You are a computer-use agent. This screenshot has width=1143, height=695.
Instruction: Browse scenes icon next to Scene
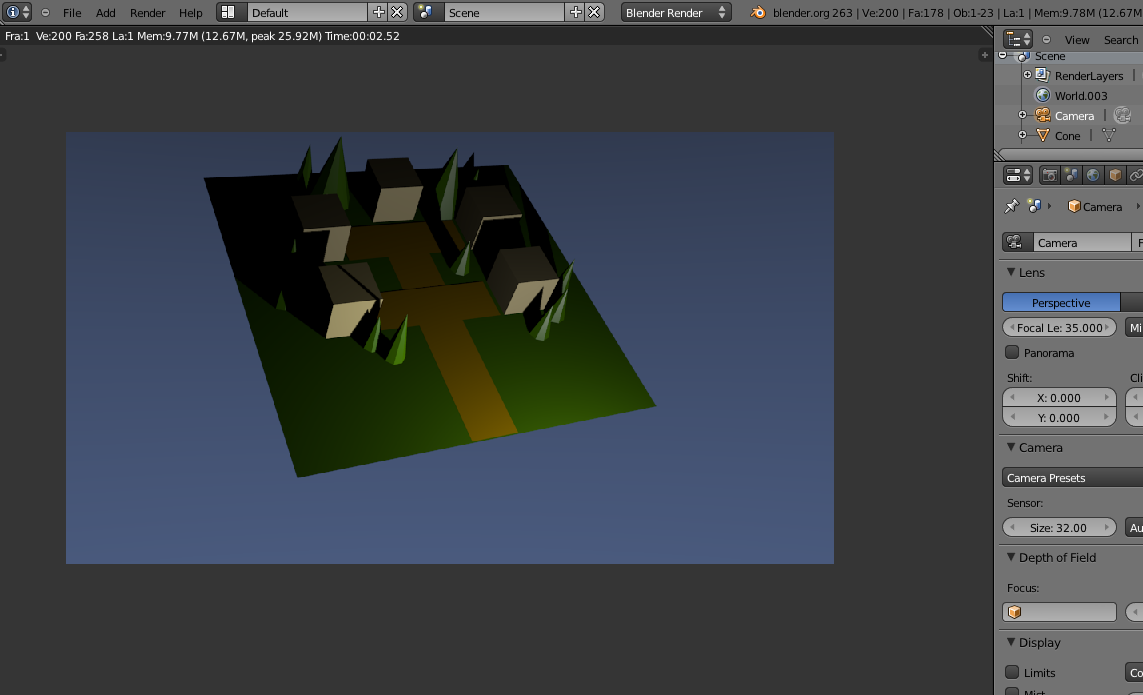click(x=428, y=12)
